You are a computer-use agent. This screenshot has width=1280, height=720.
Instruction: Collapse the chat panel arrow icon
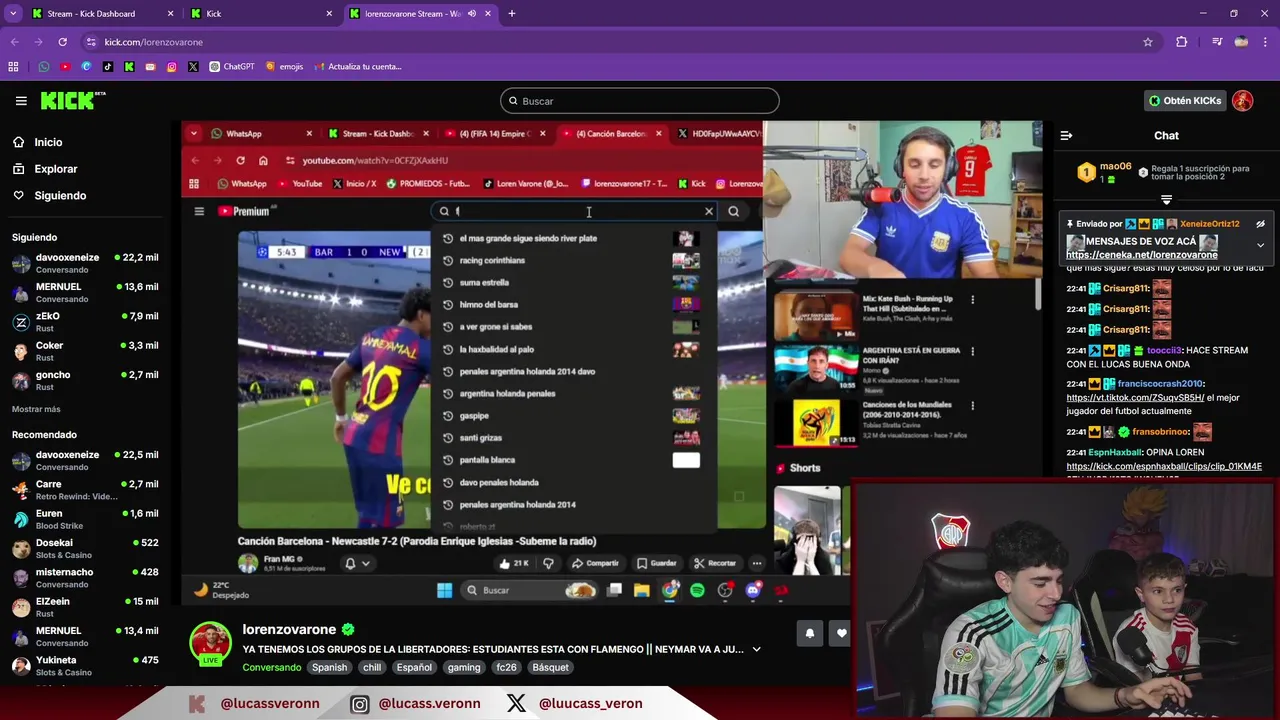(x=1066, y=135)
